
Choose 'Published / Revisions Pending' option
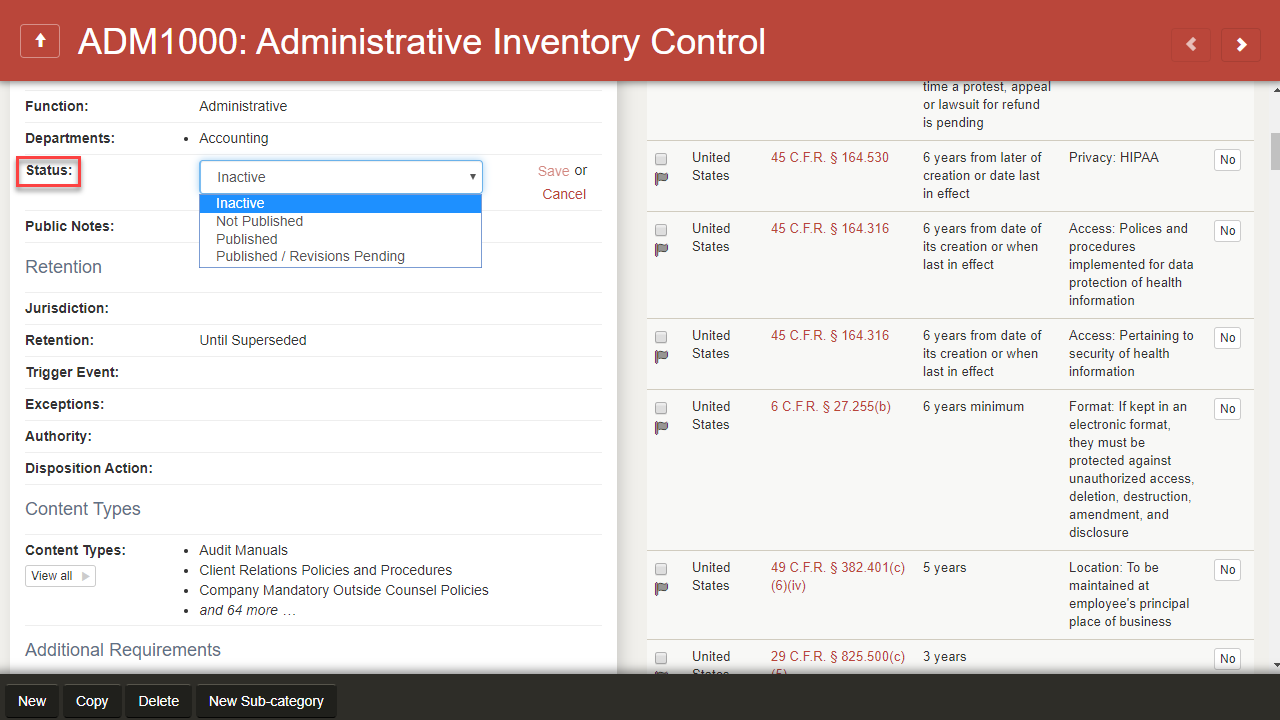(x=310, y=256)
